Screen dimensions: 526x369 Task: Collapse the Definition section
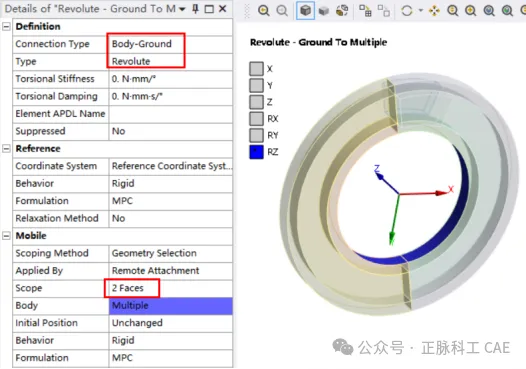click(6, 27)
